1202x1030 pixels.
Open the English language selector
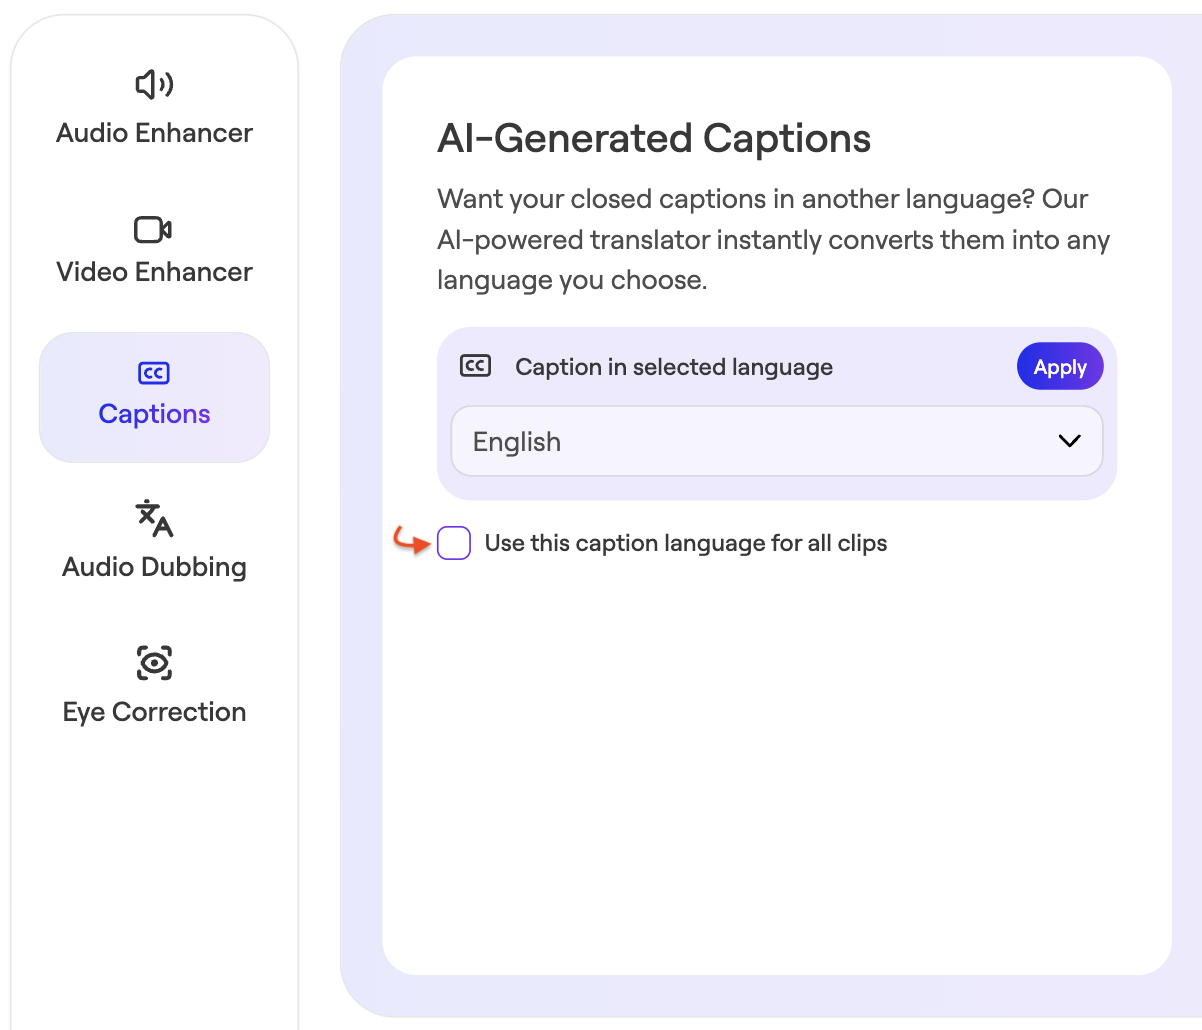click(x=777, y=441)
